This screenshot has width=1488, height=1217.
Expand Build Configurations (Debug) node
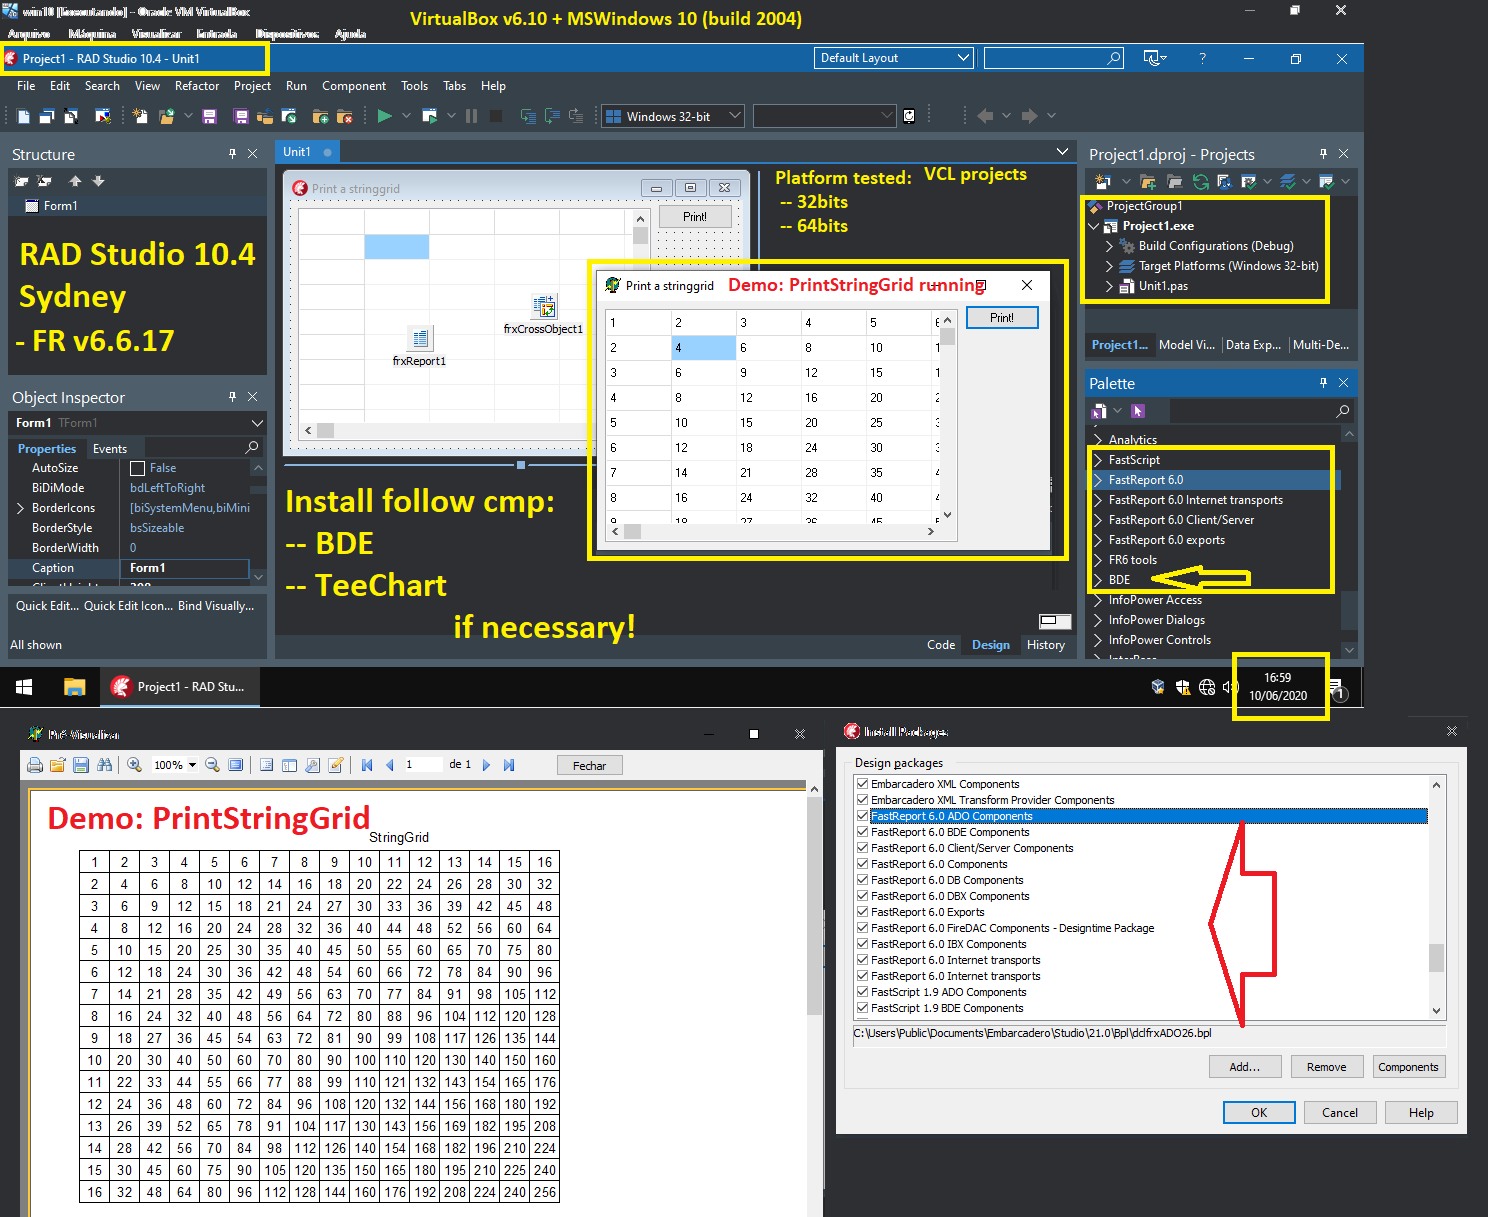click(x=1109, y=246)
